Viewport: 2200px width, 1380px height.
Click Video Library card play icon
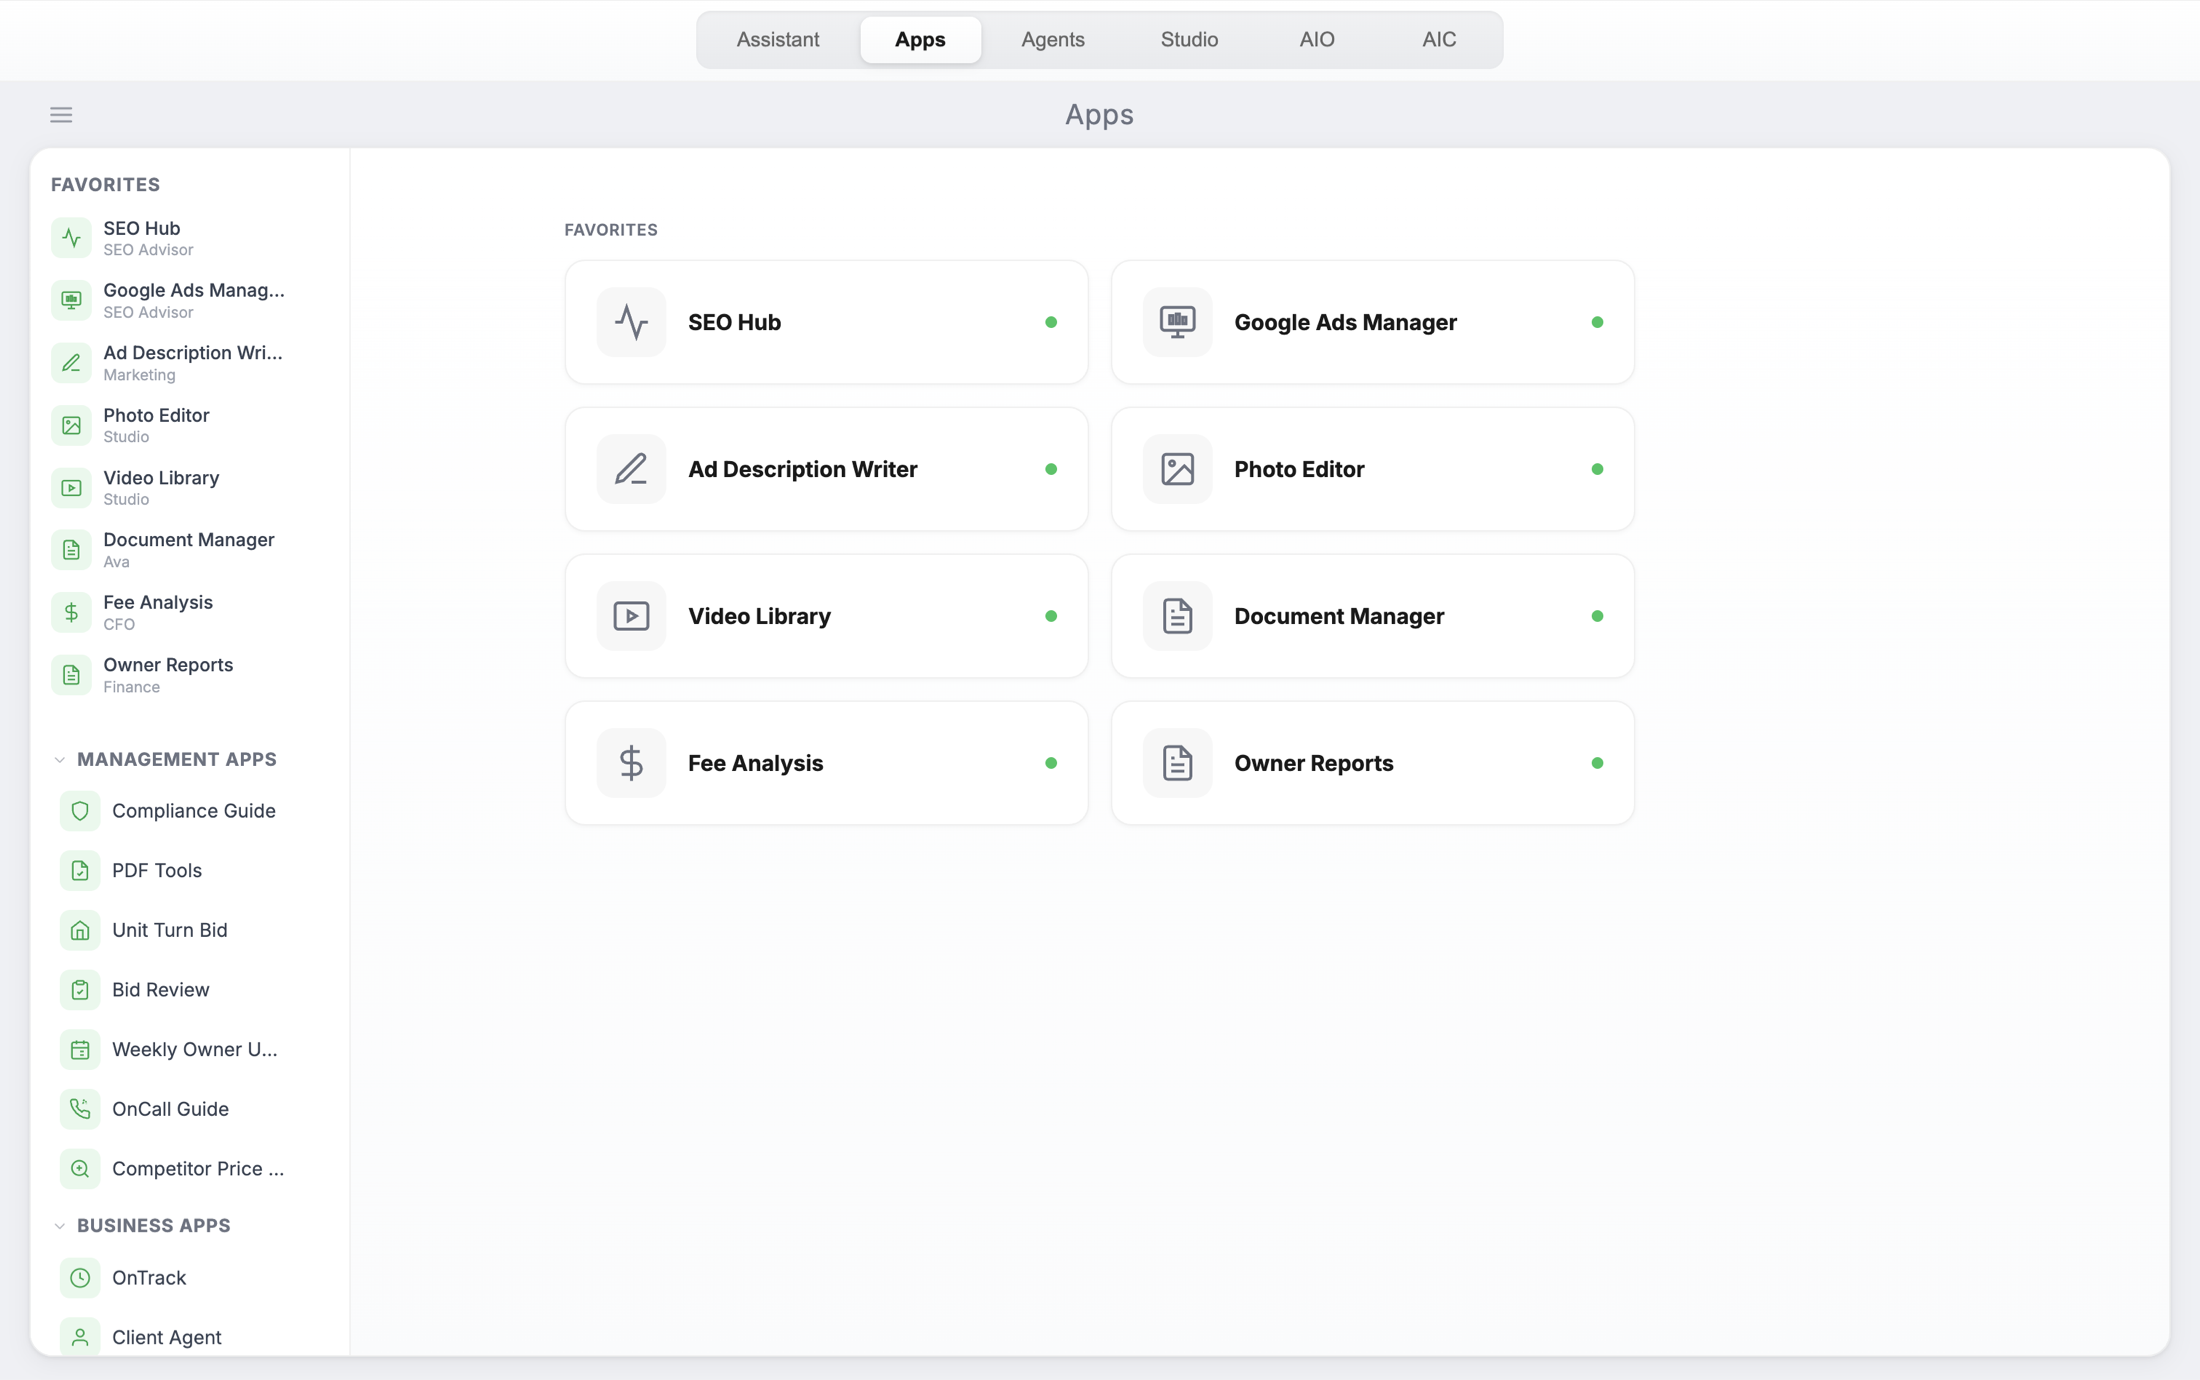[x=631, y=616]
